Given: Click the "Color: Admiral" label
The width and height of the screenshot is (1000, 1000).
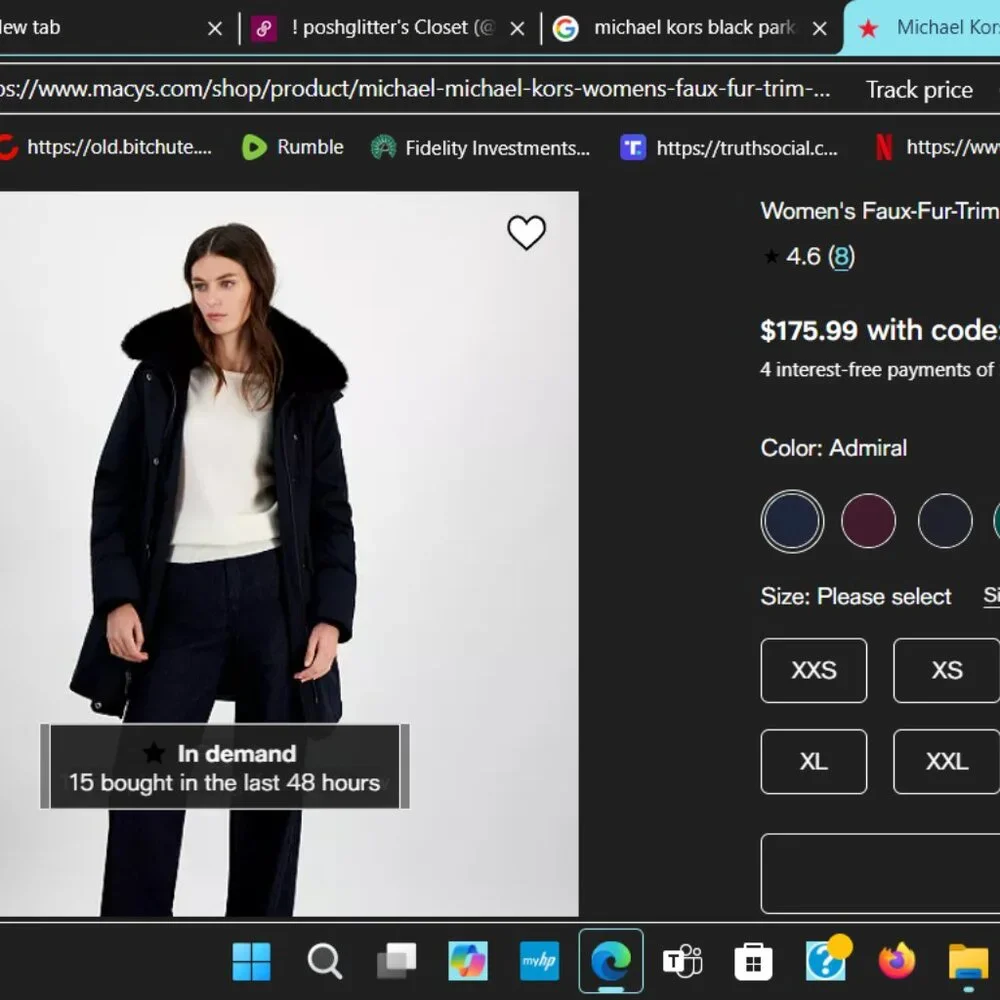Looking at the screenshot, I should [834, 448].
